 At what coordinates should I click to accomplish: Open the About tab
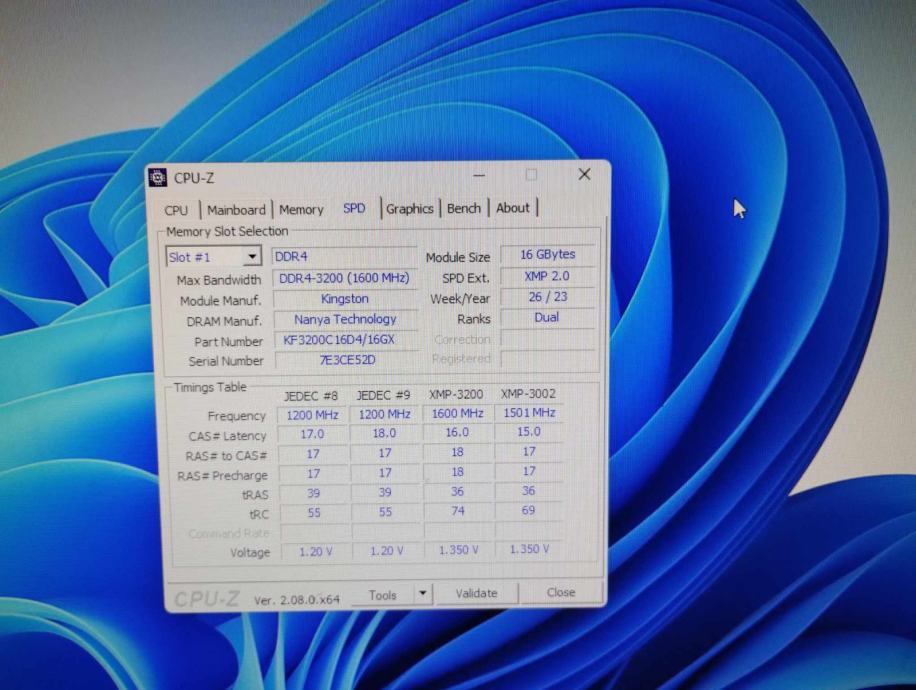tap(512, 207)
